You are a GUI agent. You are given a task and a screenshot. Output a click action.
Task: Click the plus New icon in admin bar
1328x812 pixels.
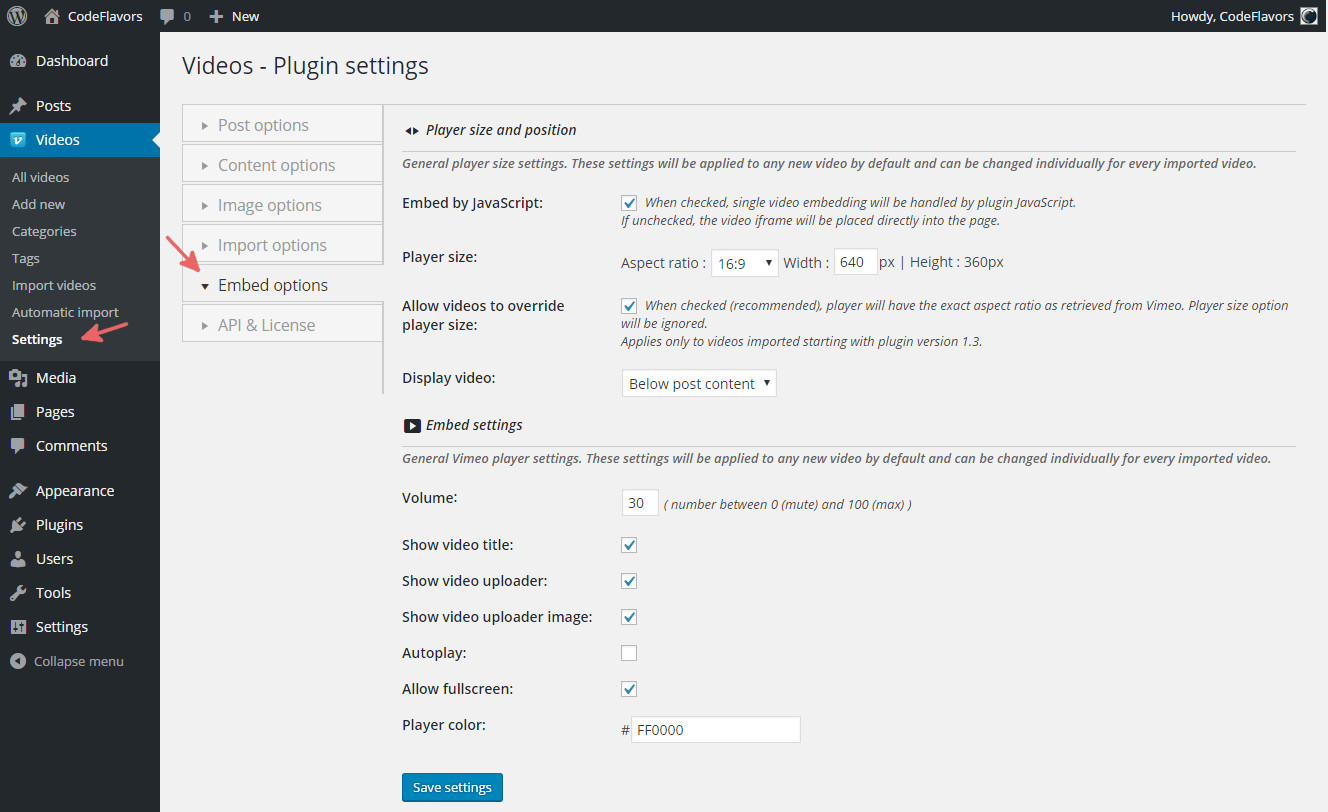[215, 16]
